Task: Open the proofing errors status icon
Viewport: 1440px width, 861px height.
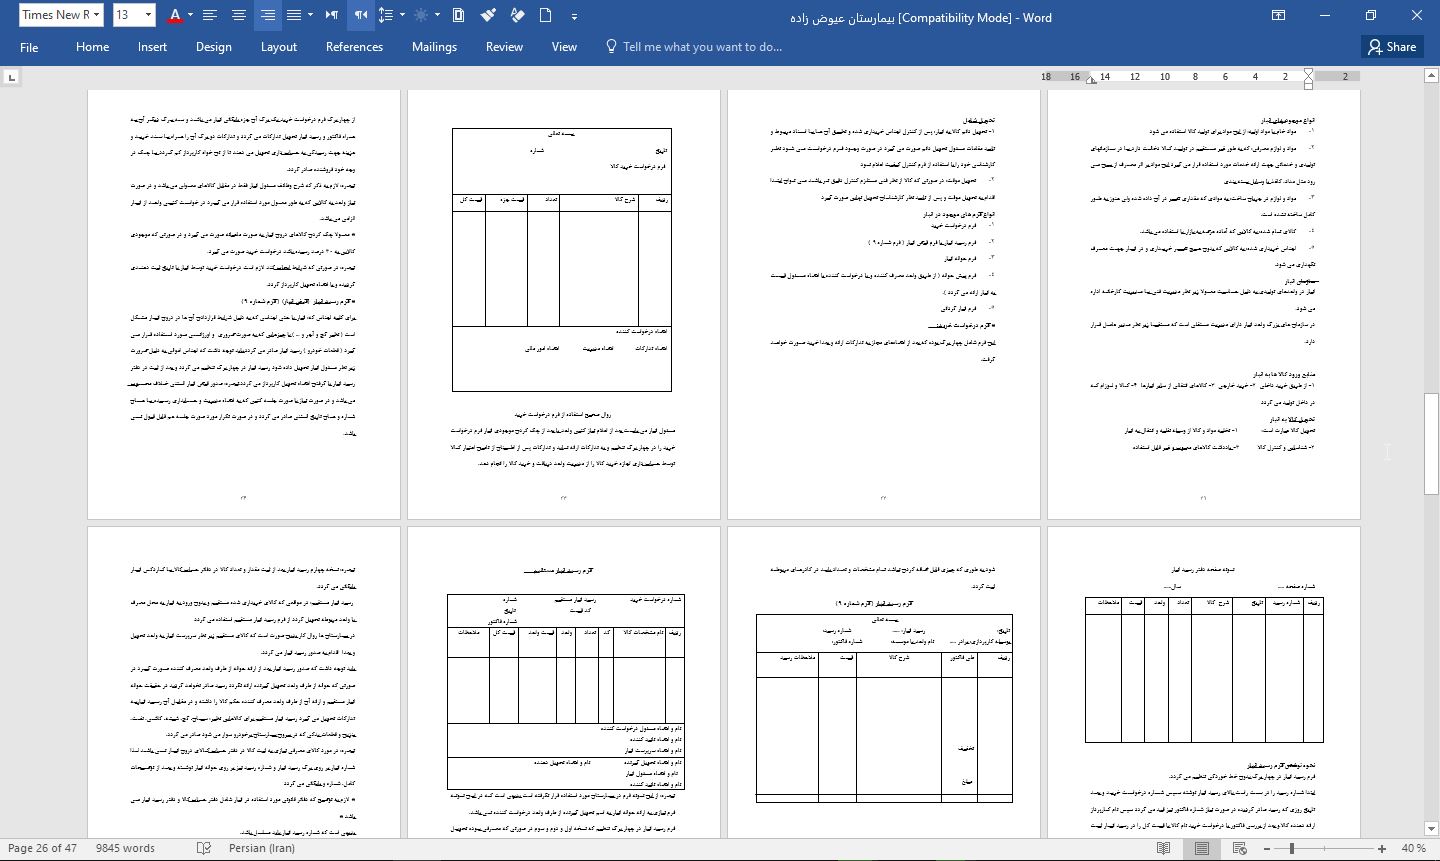Action: coord(204,848)
